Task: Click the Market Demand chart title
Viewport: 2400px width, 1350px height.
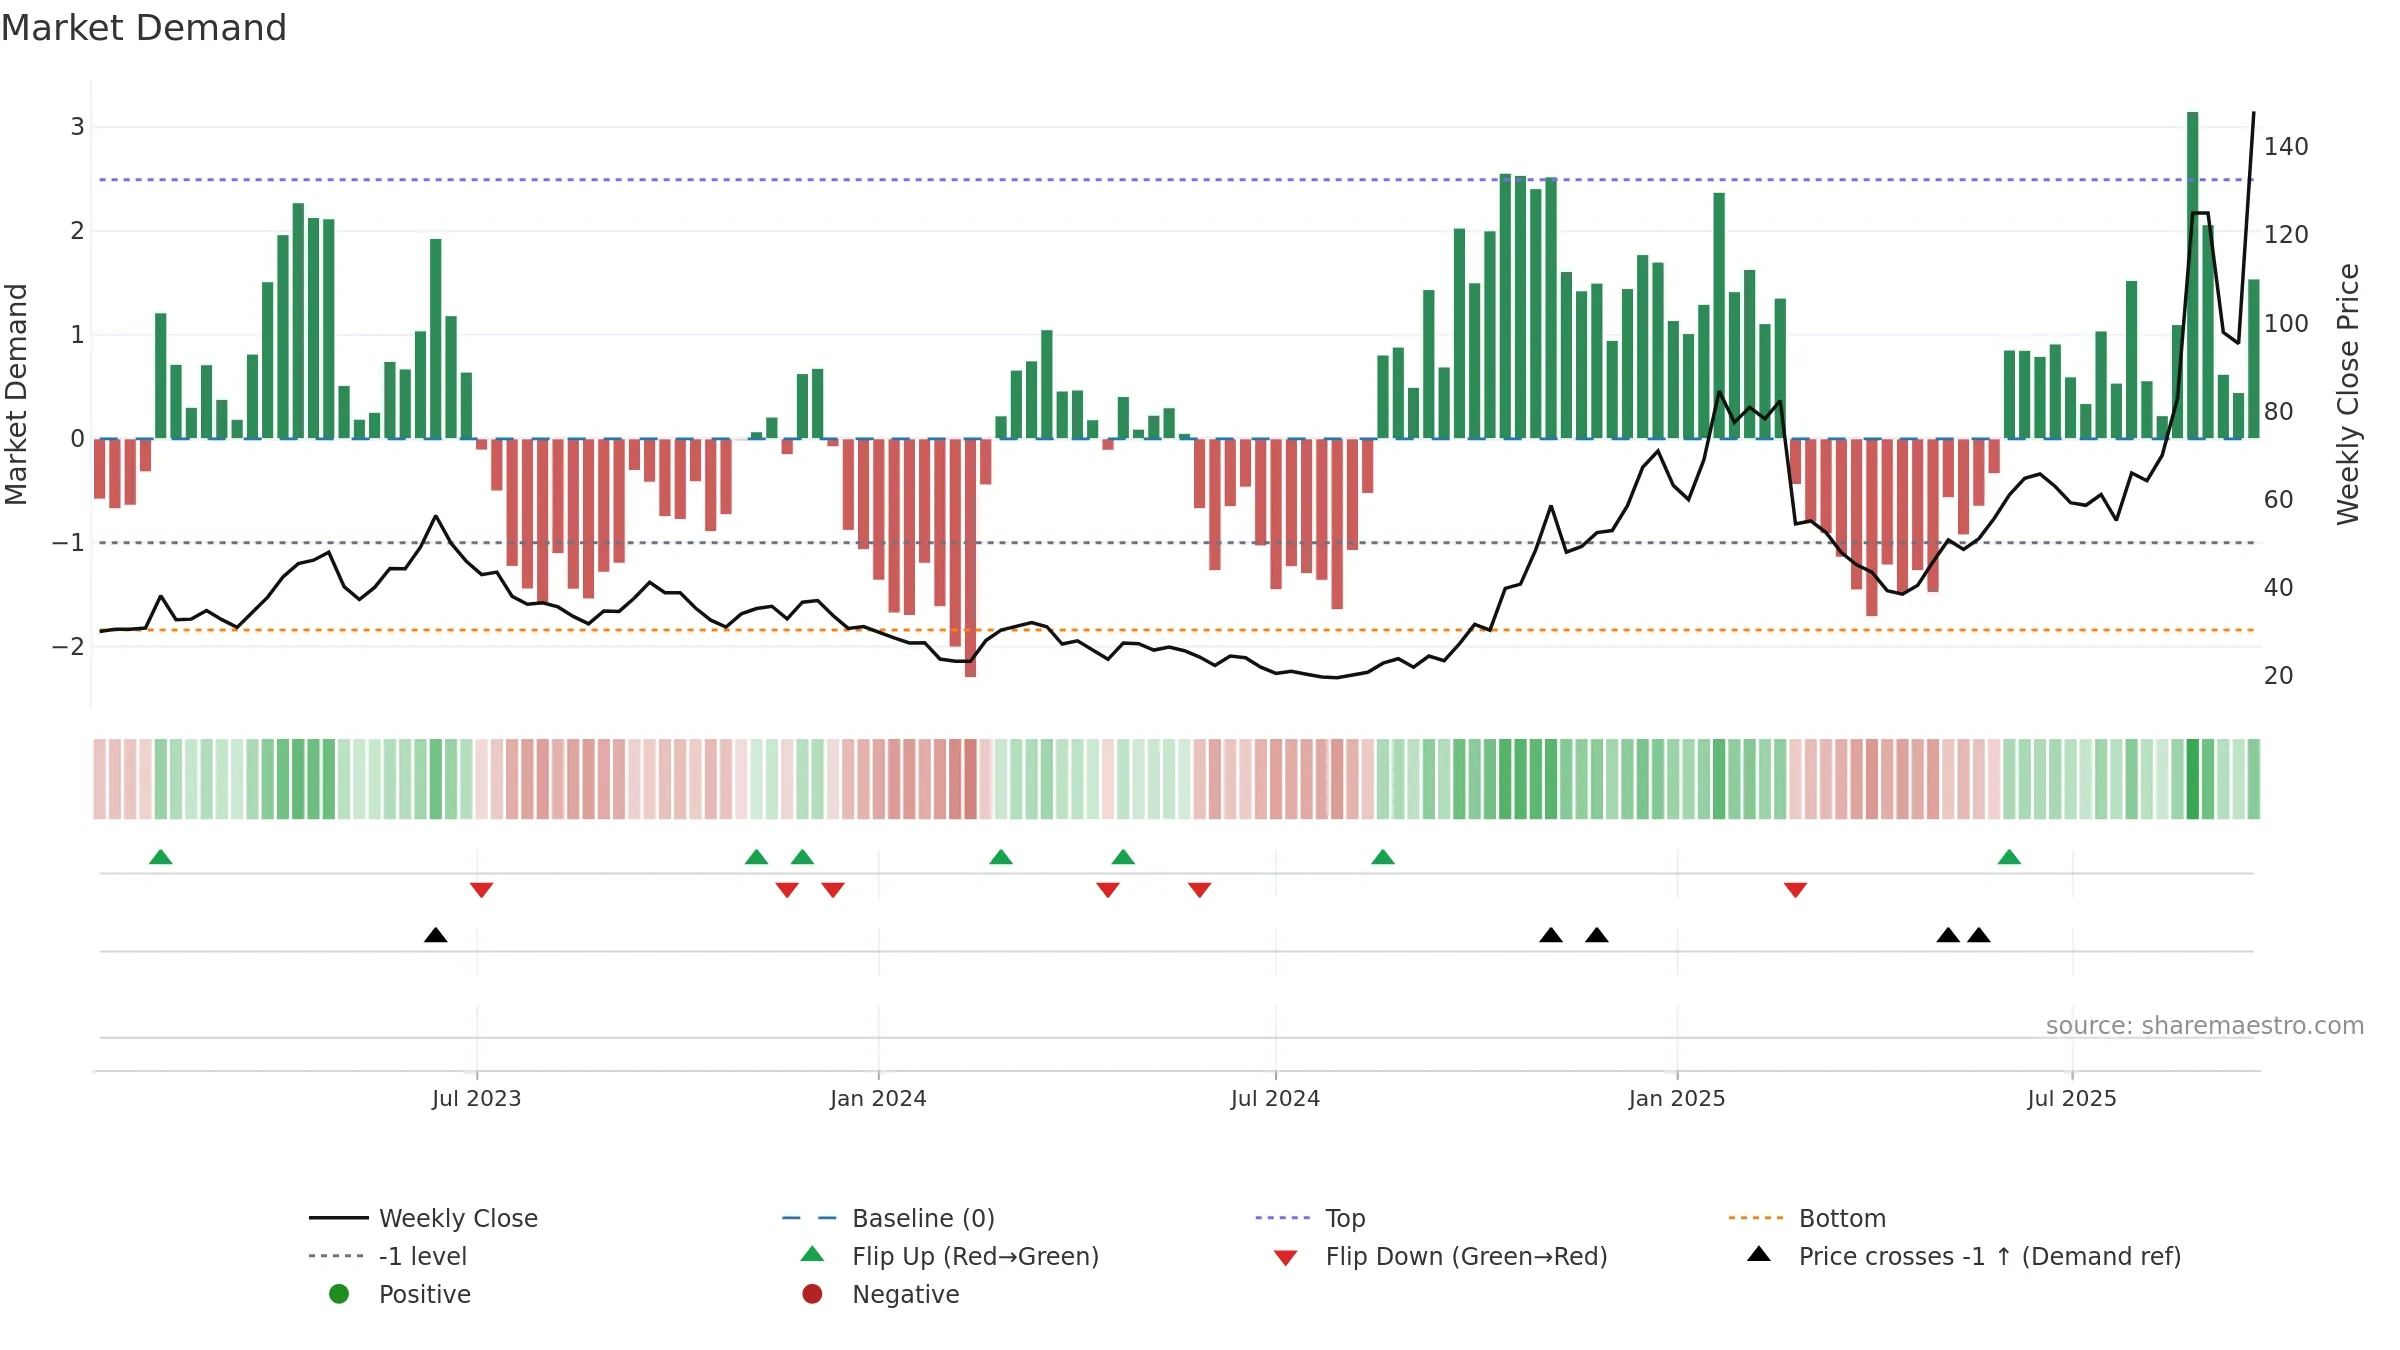Action: tap(144, 28)
